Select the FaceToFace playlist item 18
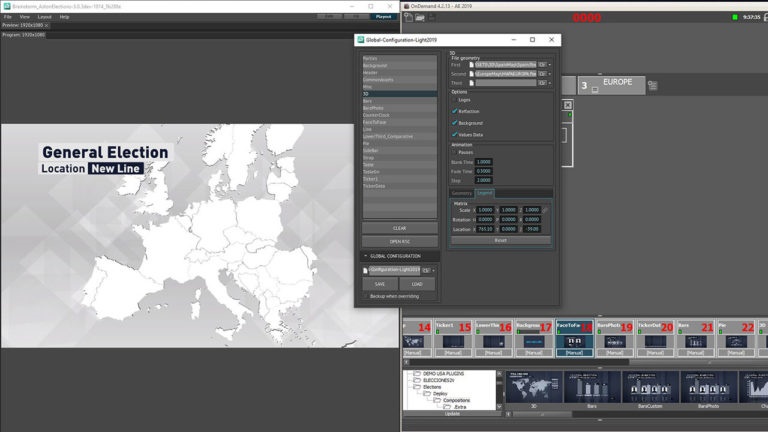Viewport: 768px width, 432px height. [x=574, y=339]
